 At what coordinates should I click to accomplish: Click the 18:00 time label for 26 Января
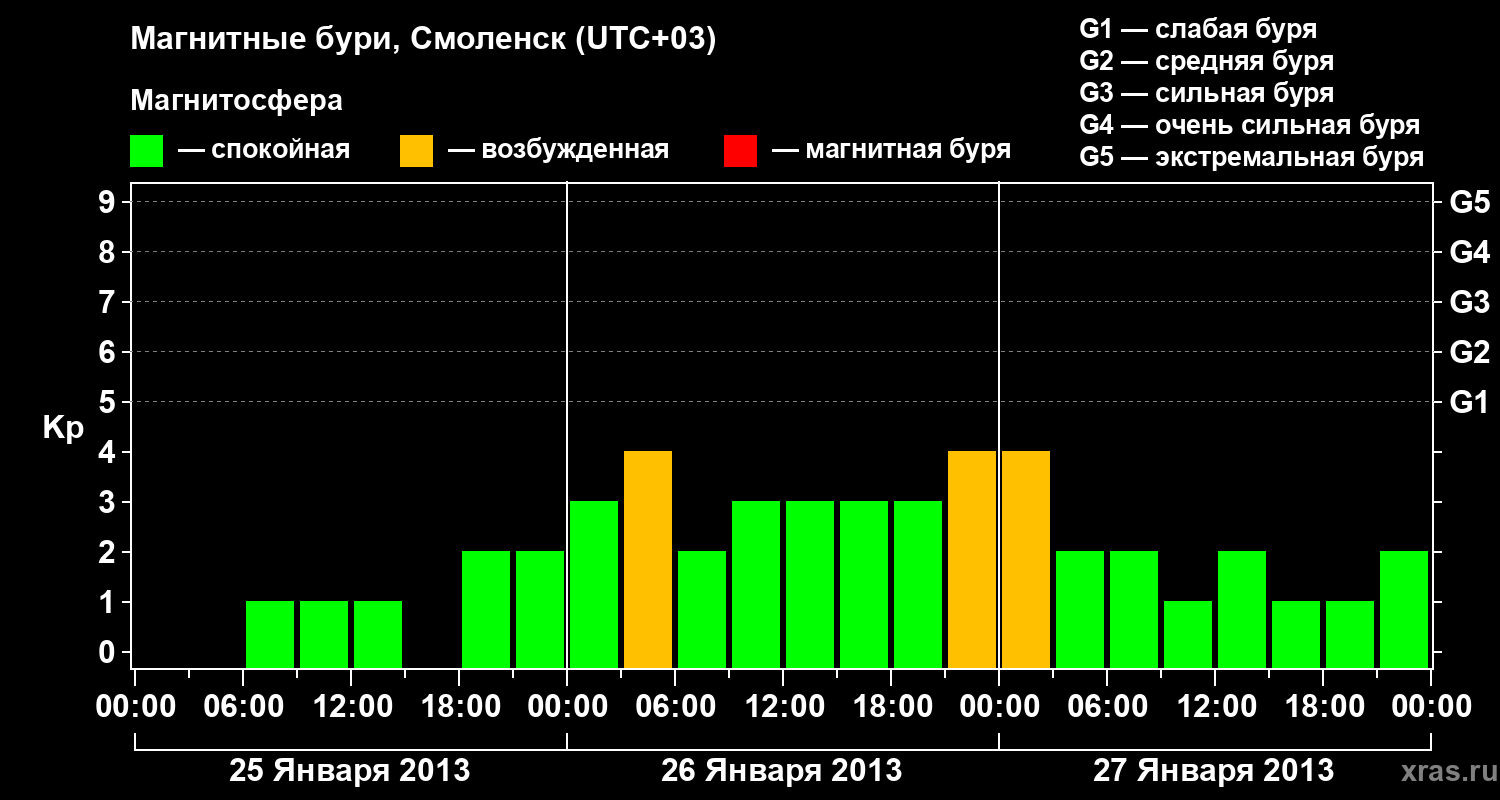click(x=892, y=707)
